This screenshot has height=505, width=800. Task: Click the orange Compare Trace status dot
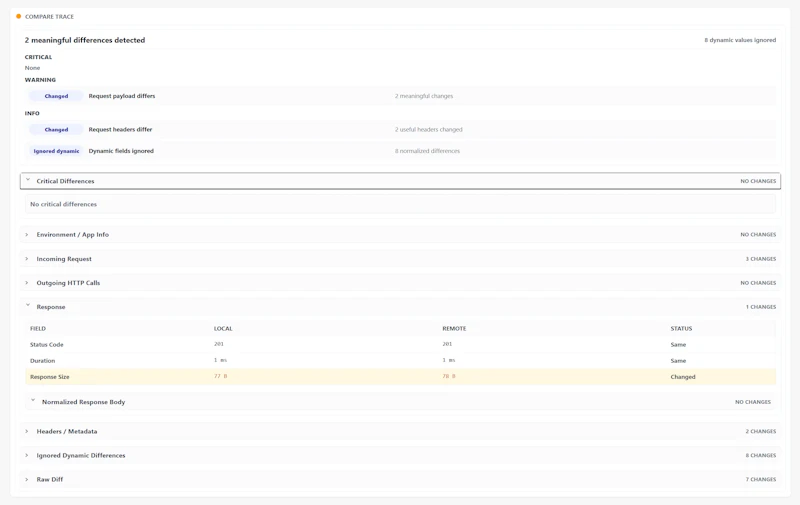[19, 16]
